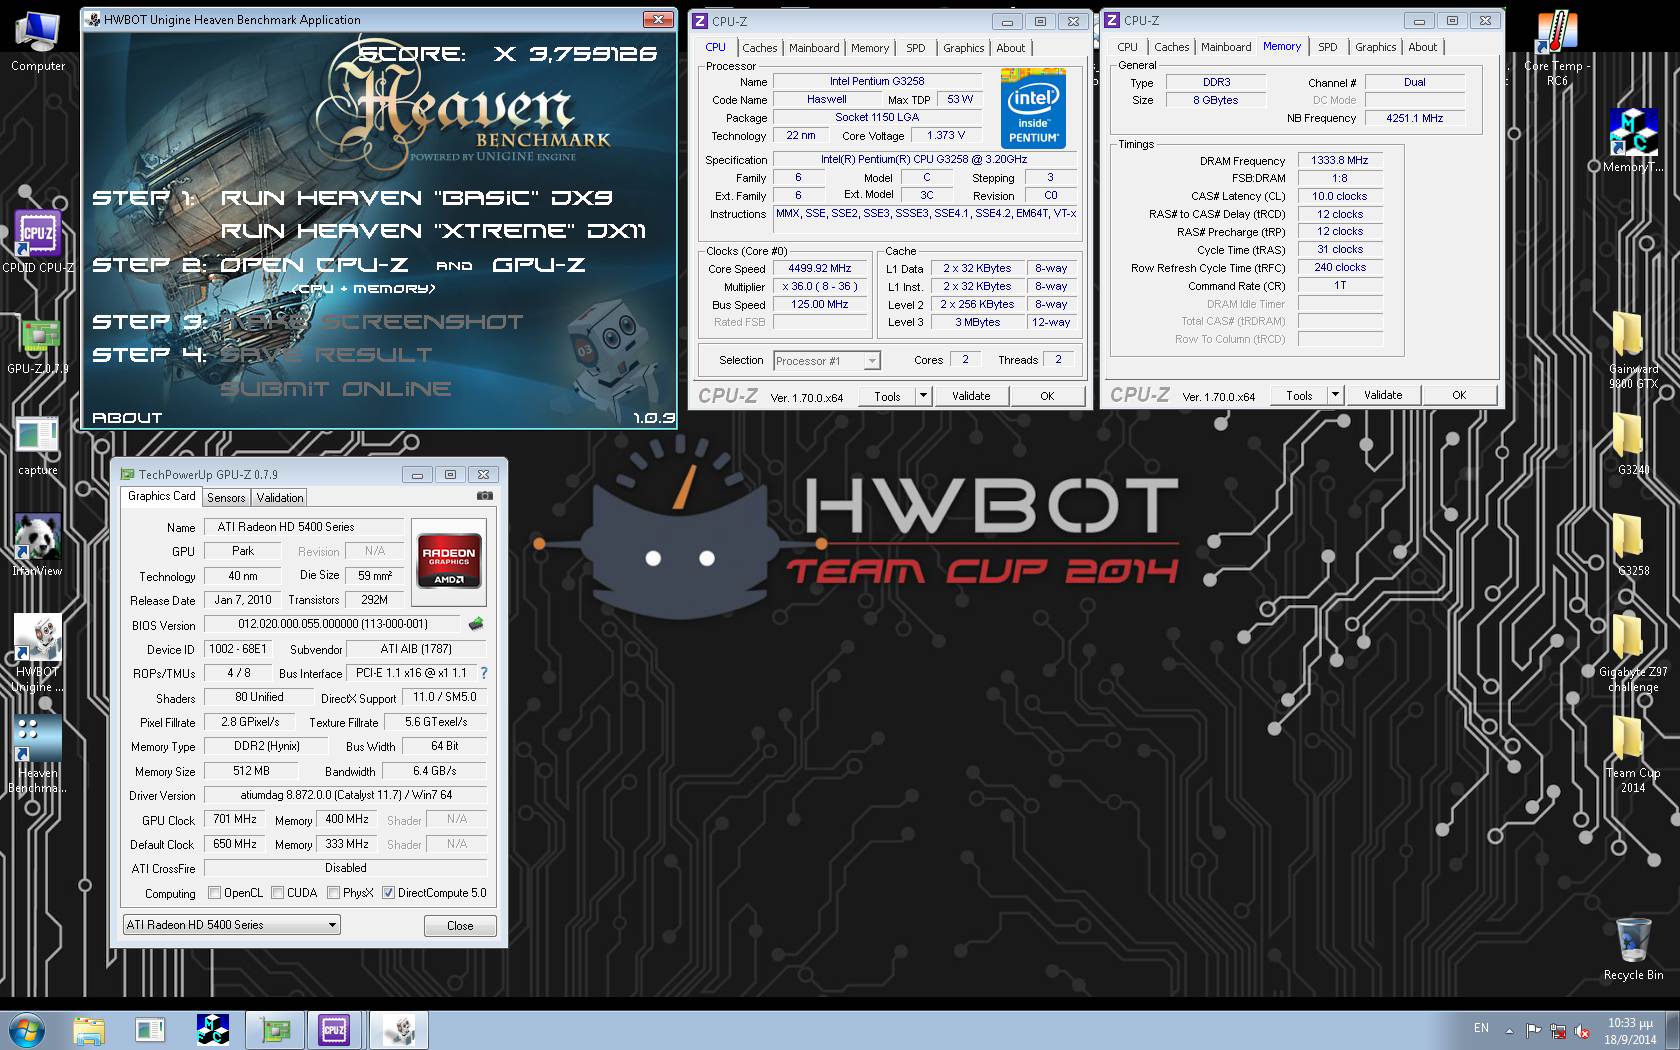Click Run Heaven "Basic" DX9

click(416, 197)
